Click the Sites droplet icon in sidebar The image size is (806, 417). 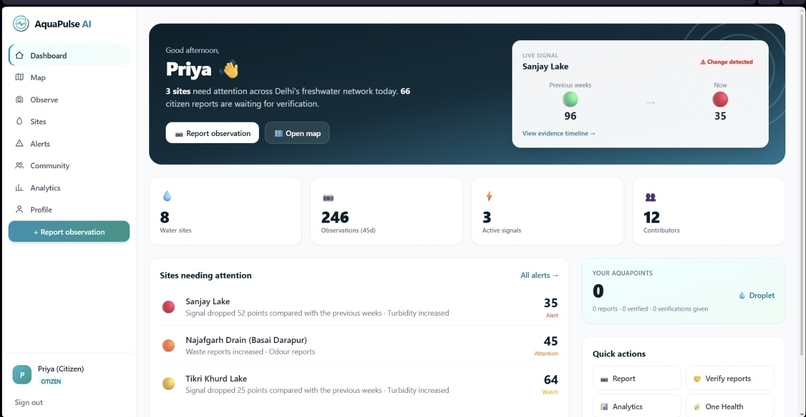[x=20, y=122]
